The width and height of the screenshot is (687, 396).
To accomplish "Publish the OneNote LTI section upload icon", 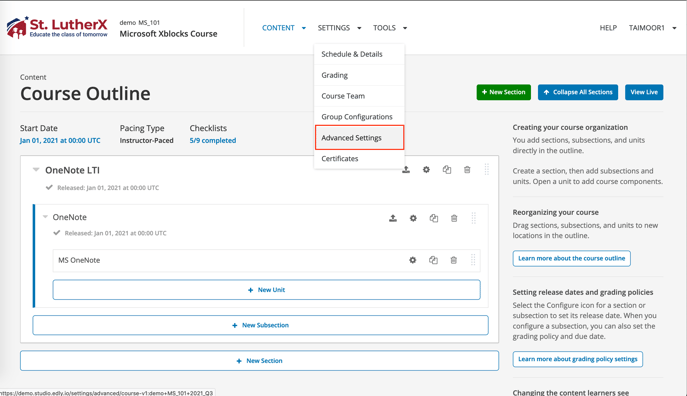I will tap(406, 170).
